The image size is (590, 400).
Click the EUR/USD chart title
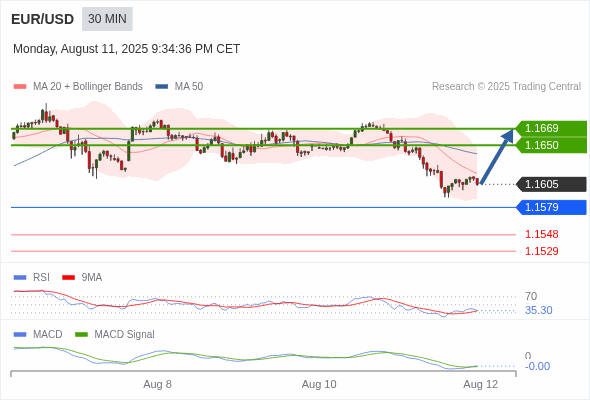[x=43, y=19]
